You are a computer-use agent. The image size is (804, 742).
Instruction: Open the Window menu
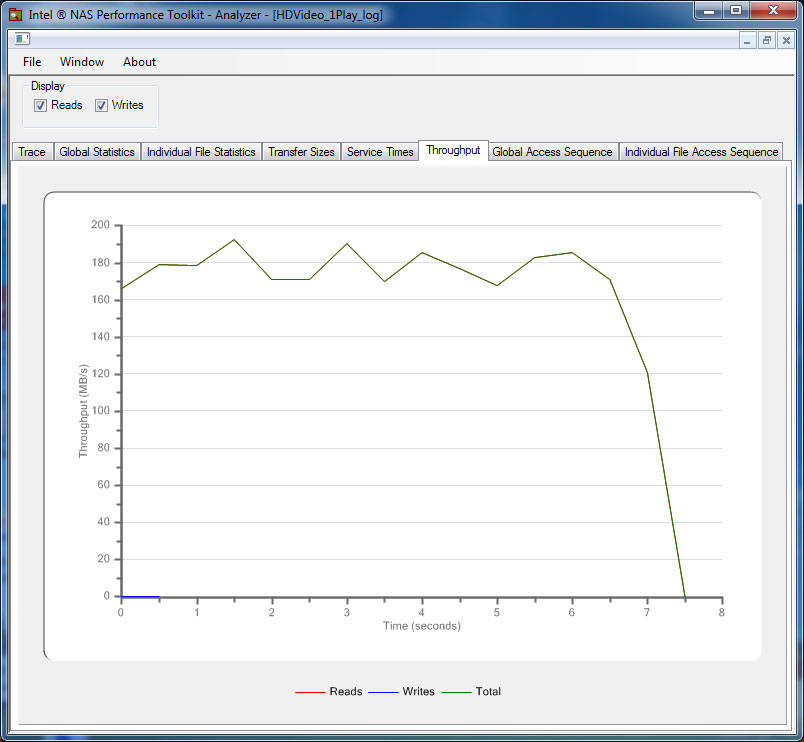coord(82,62)
